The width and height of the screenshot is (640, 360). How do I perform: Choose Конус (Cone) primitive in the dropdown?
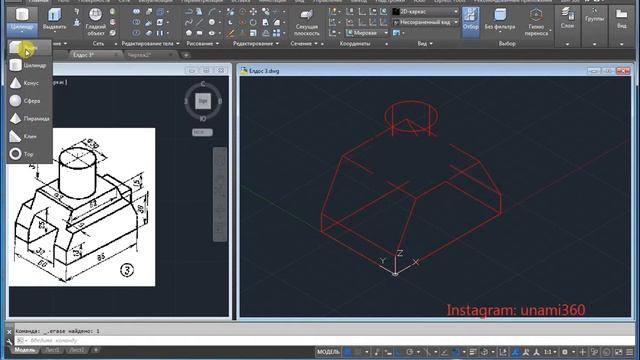pos(29,83)
